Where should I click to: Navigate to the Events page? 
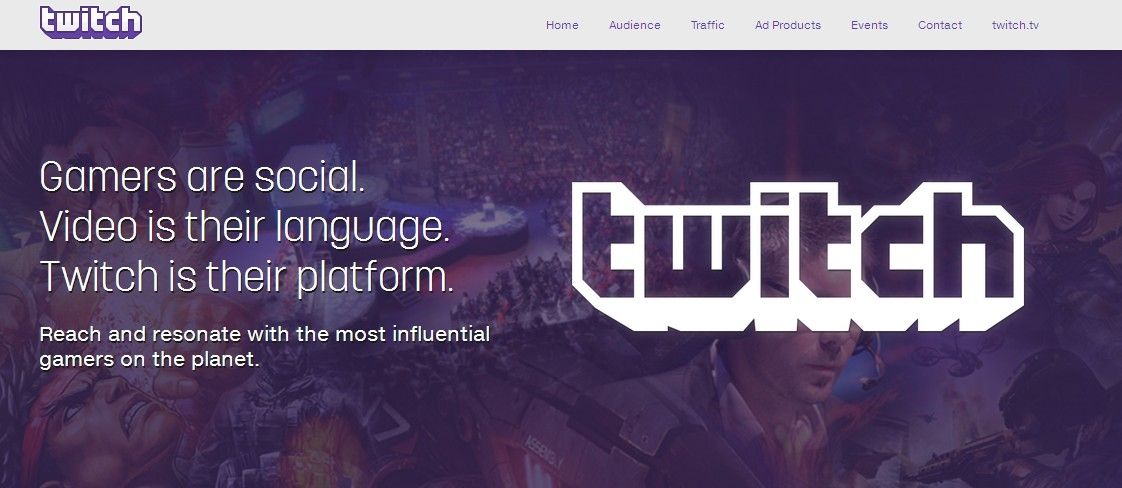(869, 25)
